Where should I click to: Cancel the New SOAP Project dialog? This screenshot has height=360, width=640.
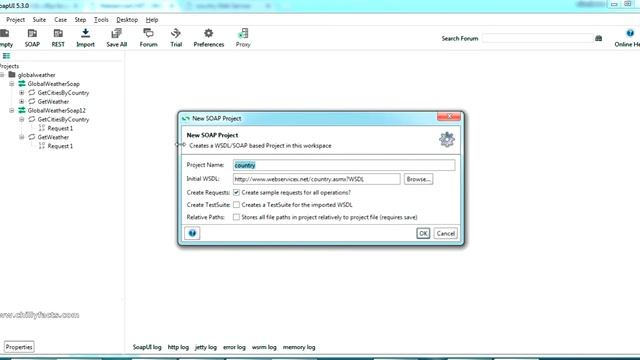coord(445,233)
